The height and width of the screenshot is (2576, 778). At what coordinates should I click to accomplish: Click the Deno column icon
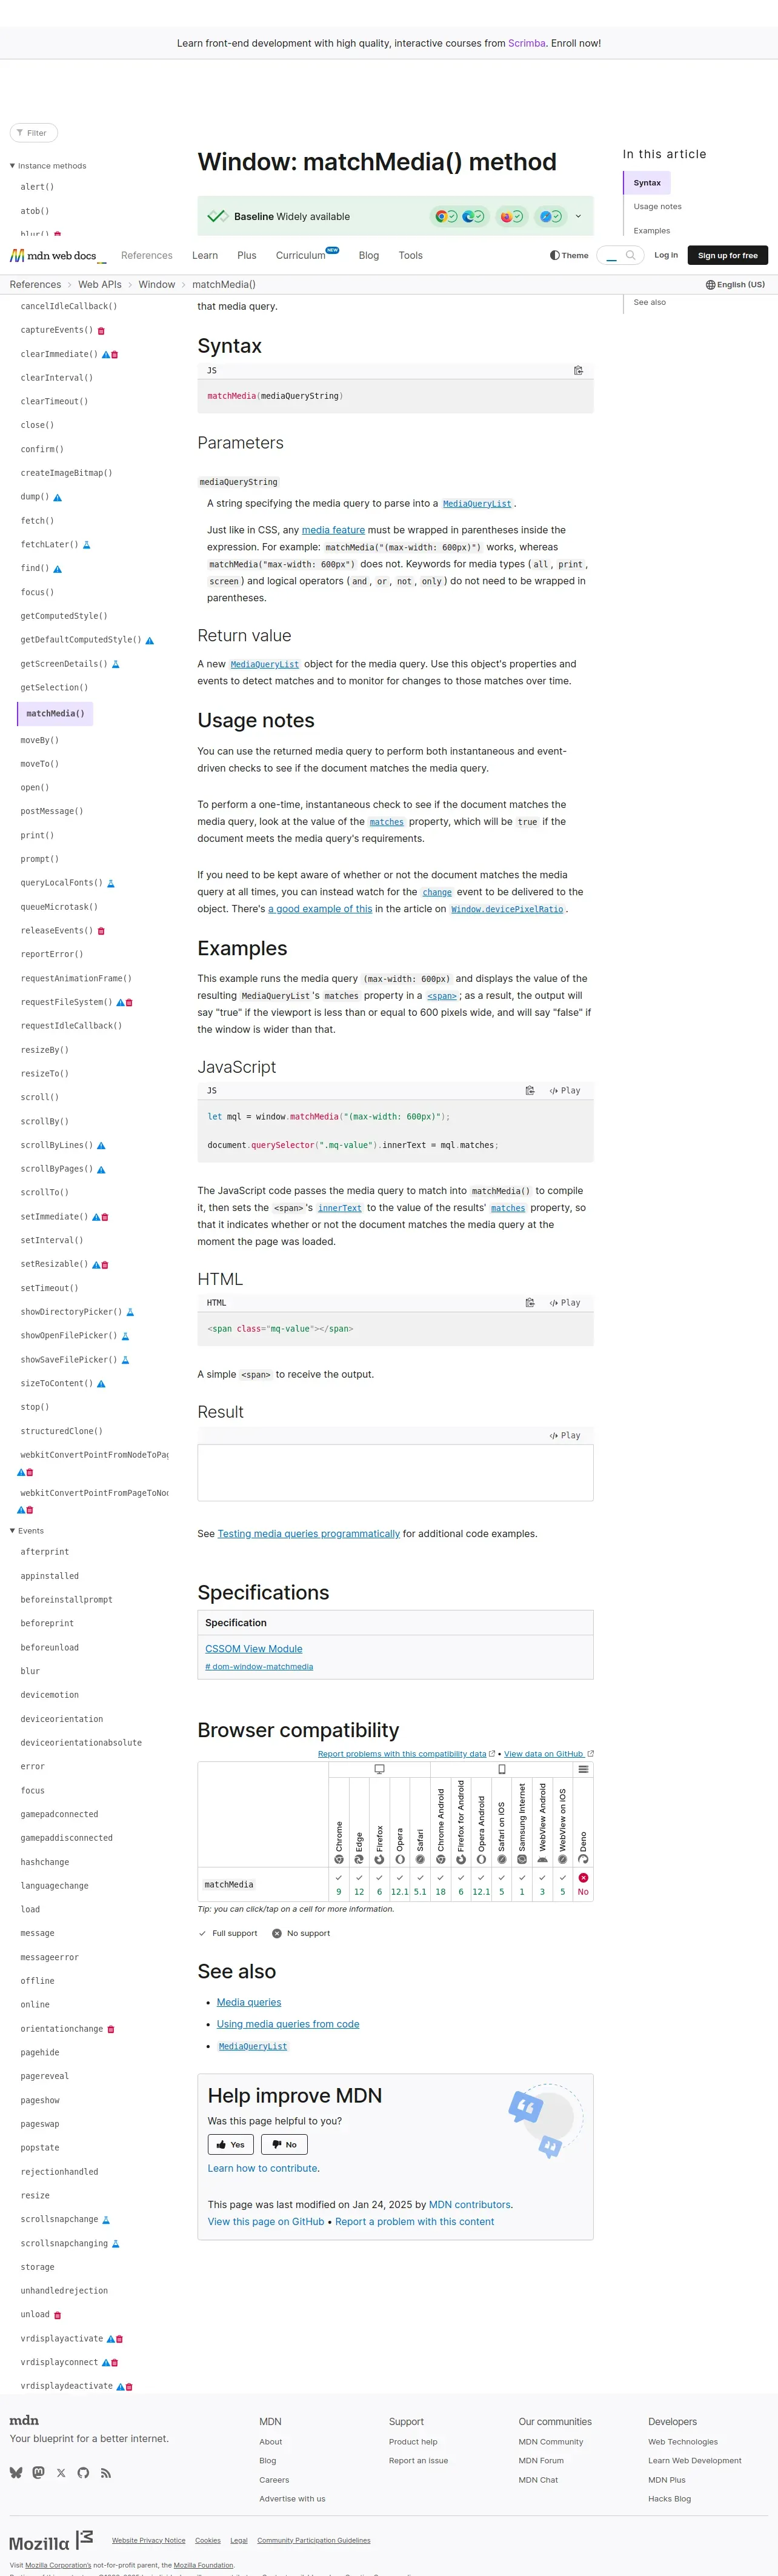coord(583,1859)
